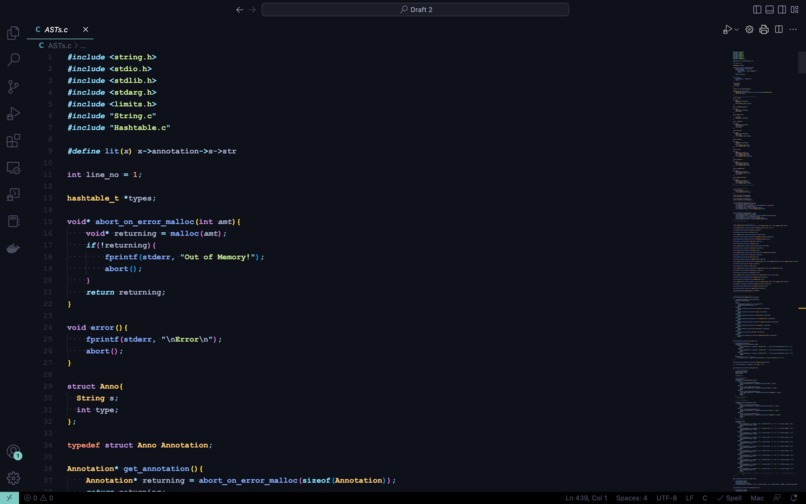Click the abort_on_error_malloc function definition name
Image resolution: width=806 pixels, height=504 pixels.
click(x=144, y=222)
